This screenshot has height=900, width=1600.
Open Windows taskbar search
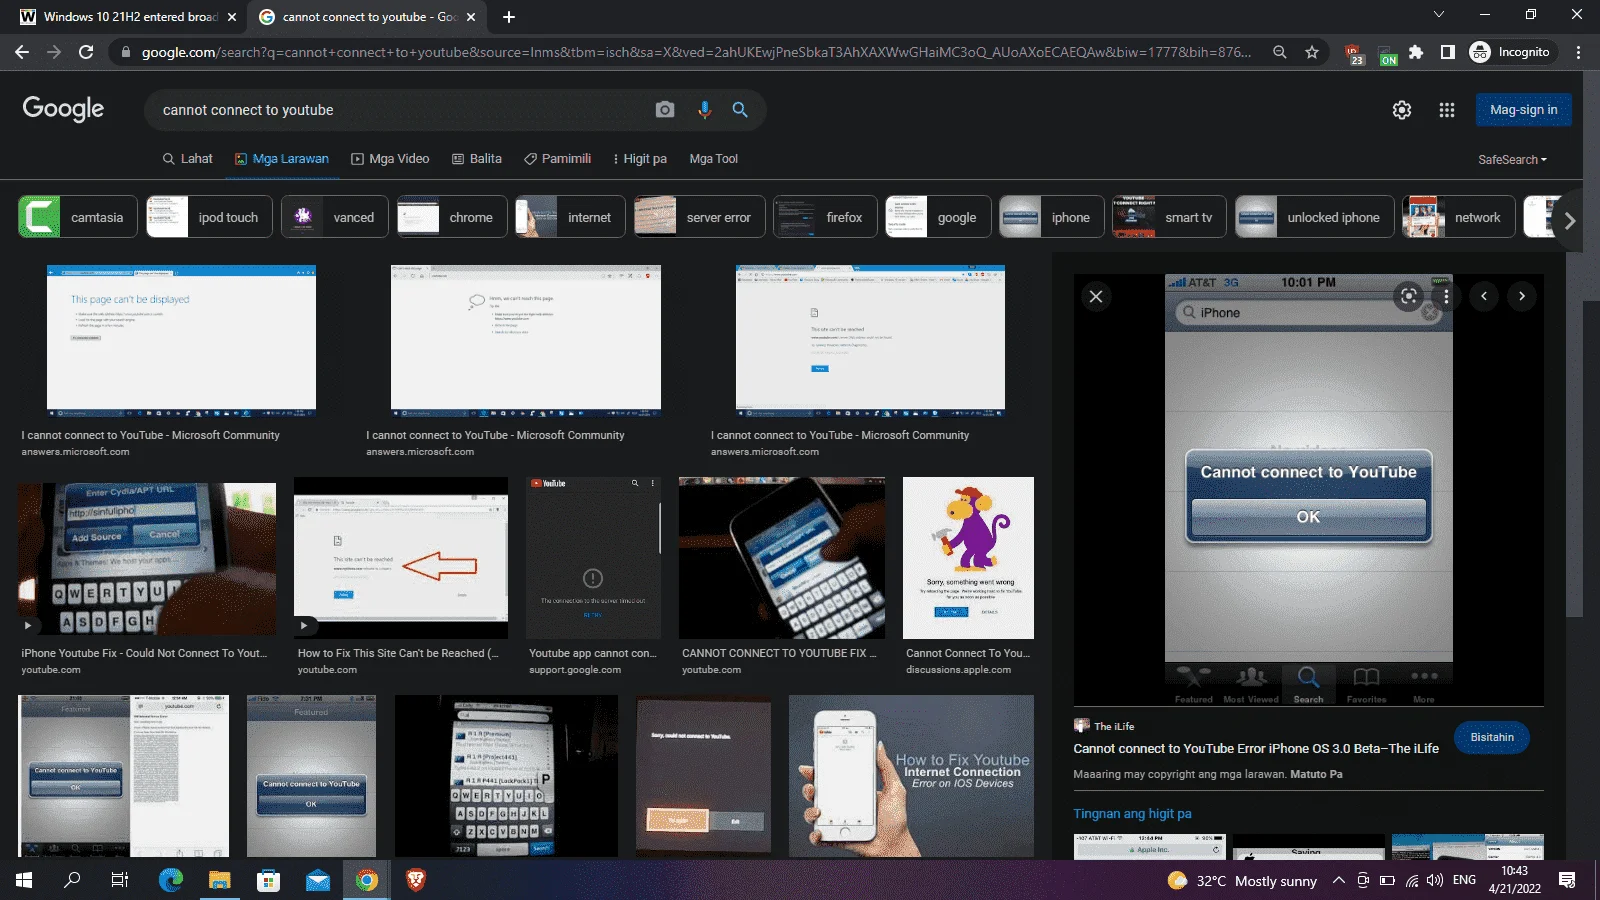(72, 880)
